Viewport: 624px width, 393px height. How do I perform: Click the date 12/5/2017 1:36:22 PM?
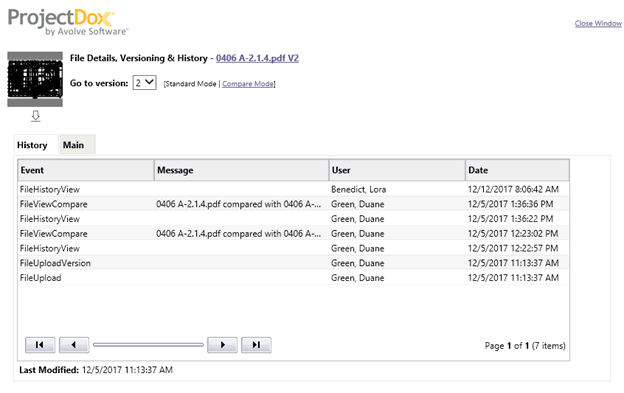point(511,219)
